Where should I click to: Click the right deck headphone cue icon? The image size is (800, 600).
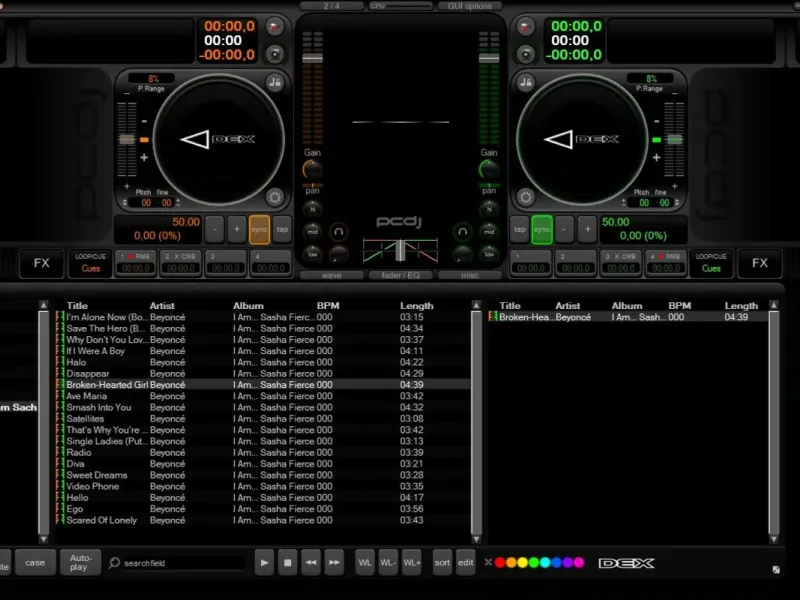462,231
